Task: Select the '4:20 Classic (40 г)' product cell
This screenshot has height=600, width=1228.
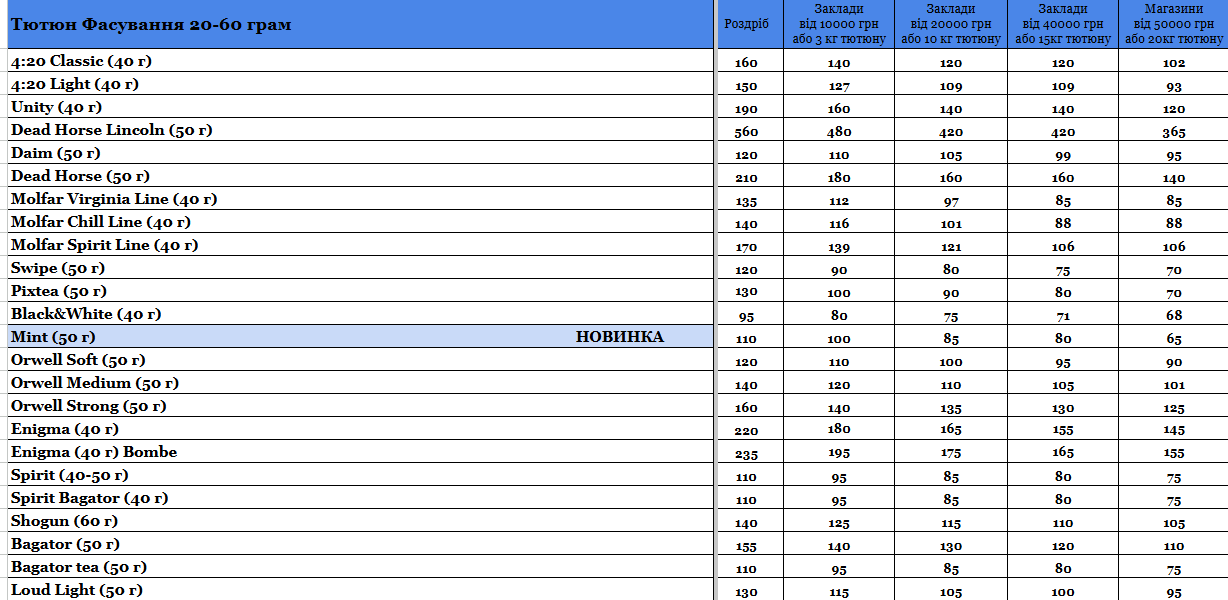Action: click(361, 61)
